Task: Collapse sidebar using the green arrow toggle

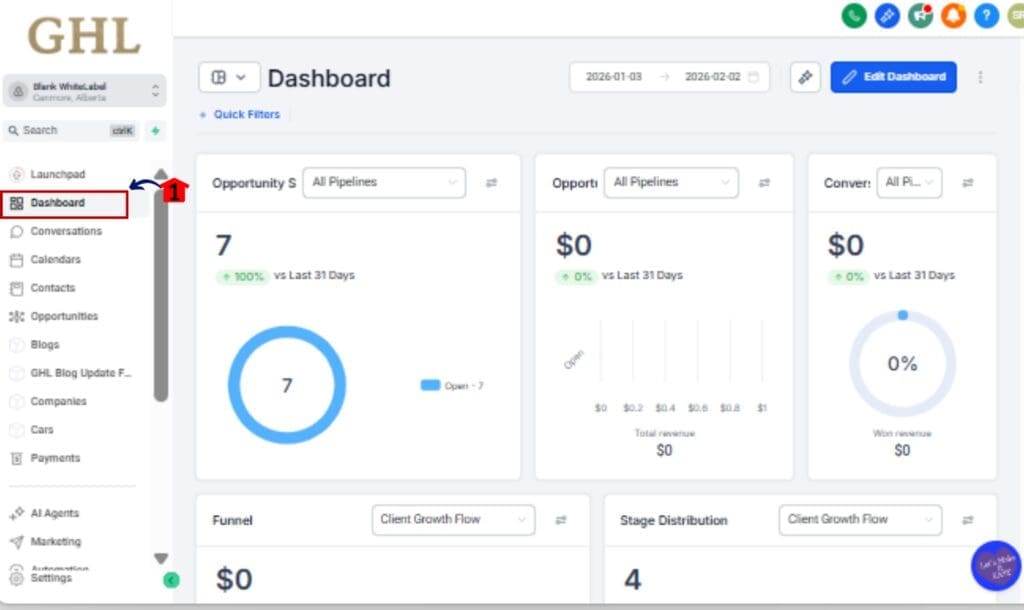Action: coord(171,580)
